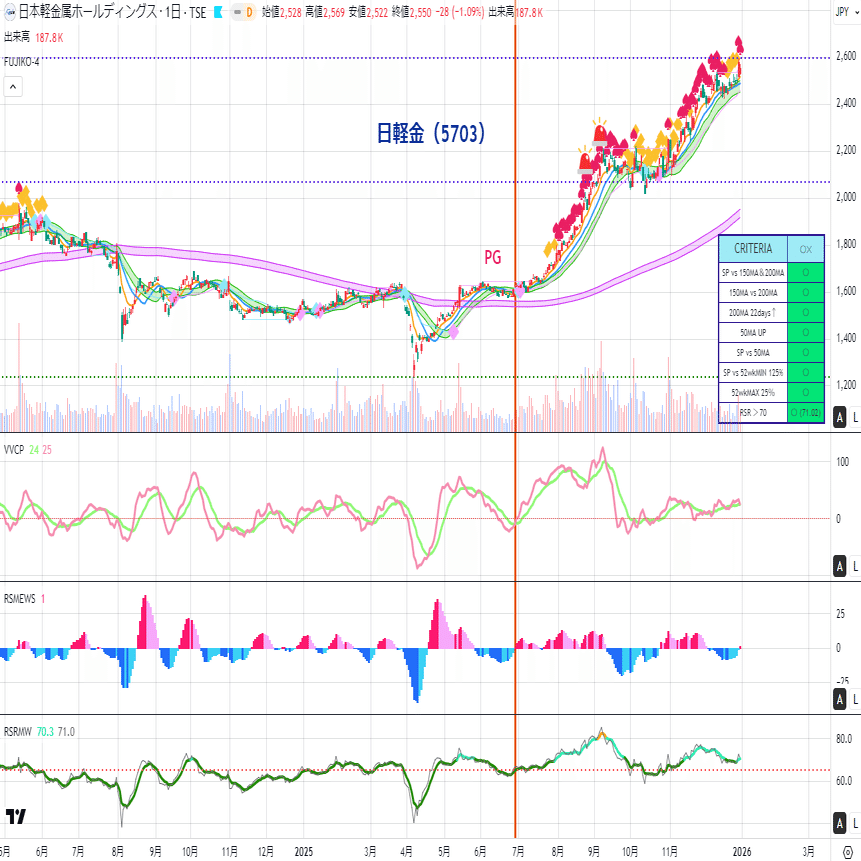Image resolution: width=861 pixels, height=861 pixels.
Task: Click the OX header cell in the criteria table
Action: click(x=806, y=249)
